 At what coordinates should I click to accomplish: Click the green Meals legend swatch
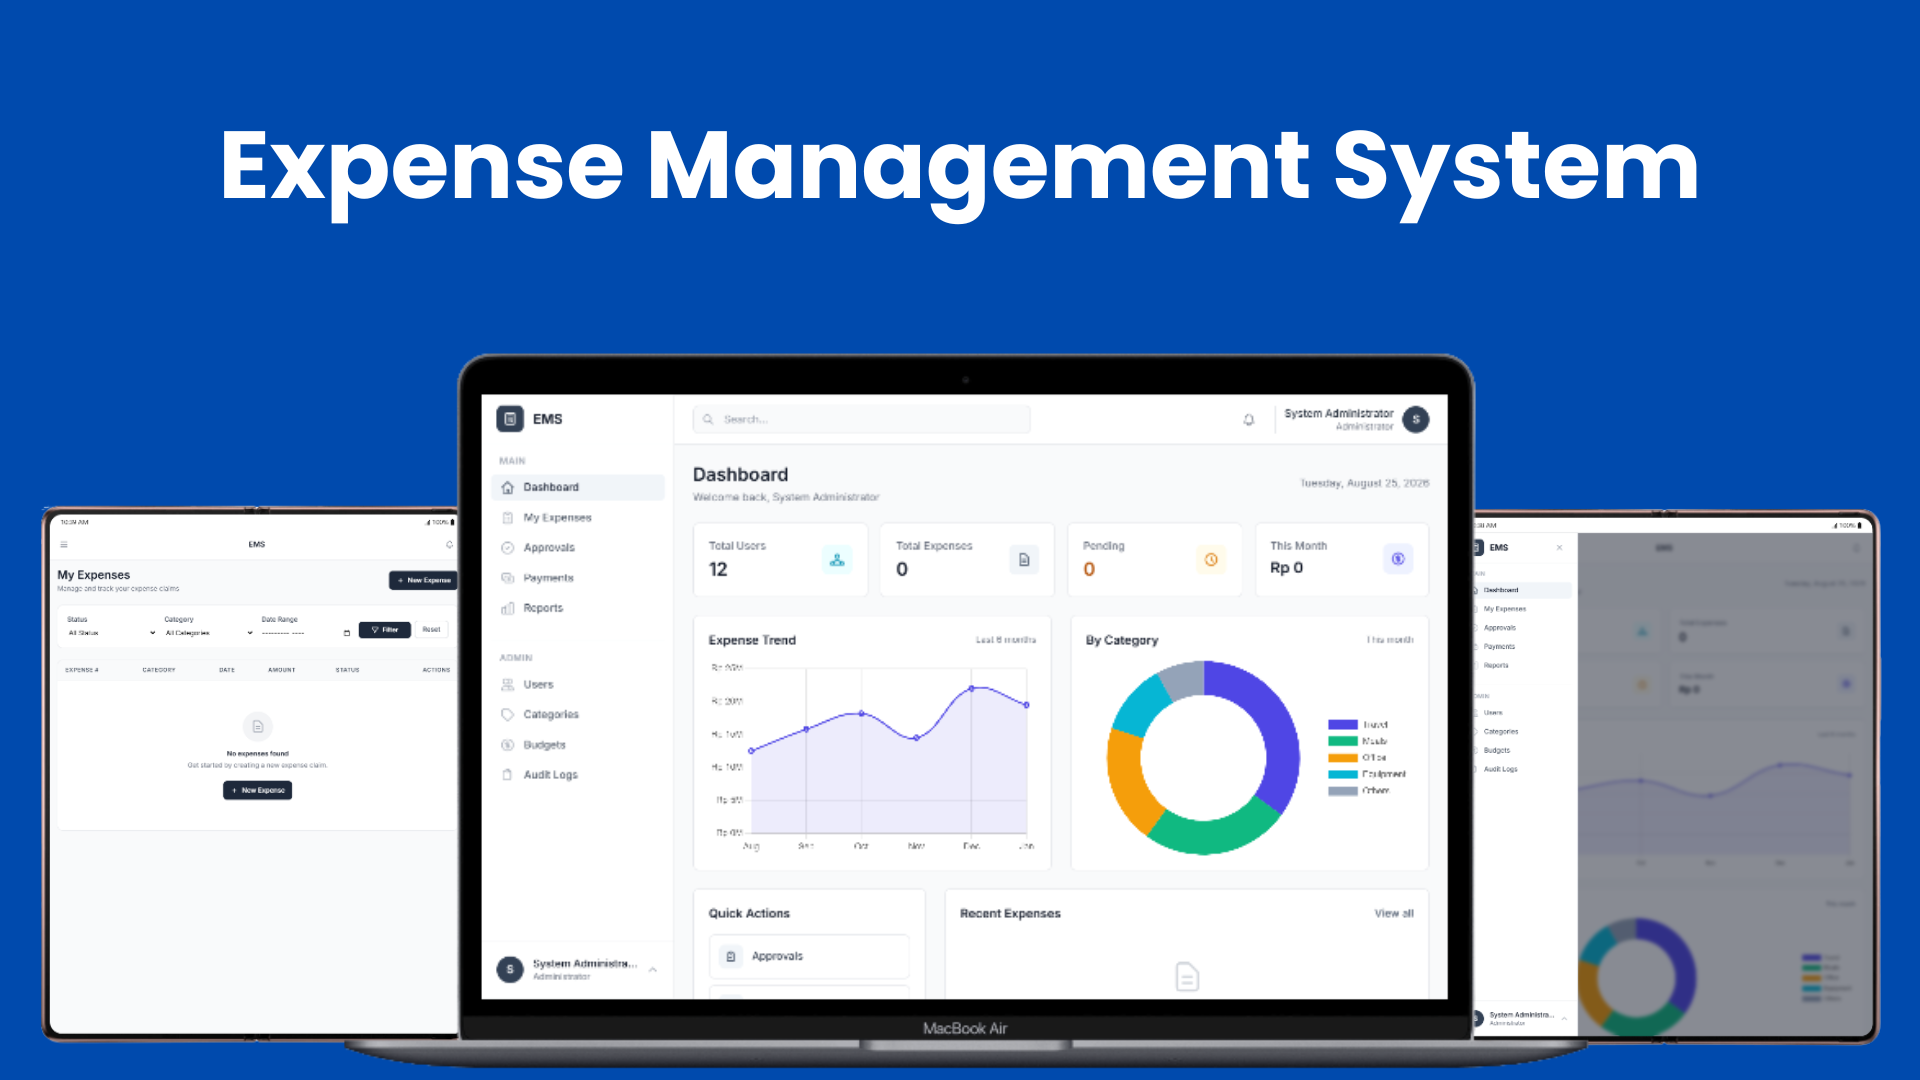coord(1343,742)
